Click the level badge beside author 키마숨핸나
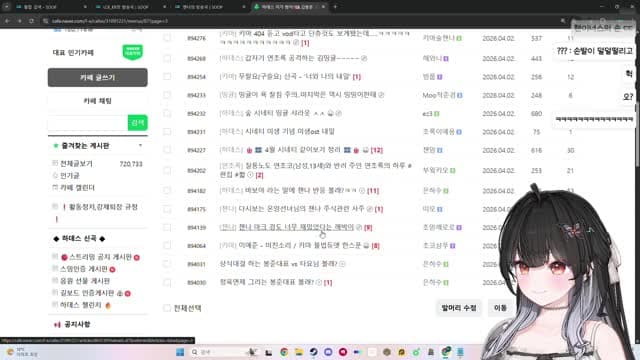Viewport: 640px width, 360px height. (x=459, y=38)
